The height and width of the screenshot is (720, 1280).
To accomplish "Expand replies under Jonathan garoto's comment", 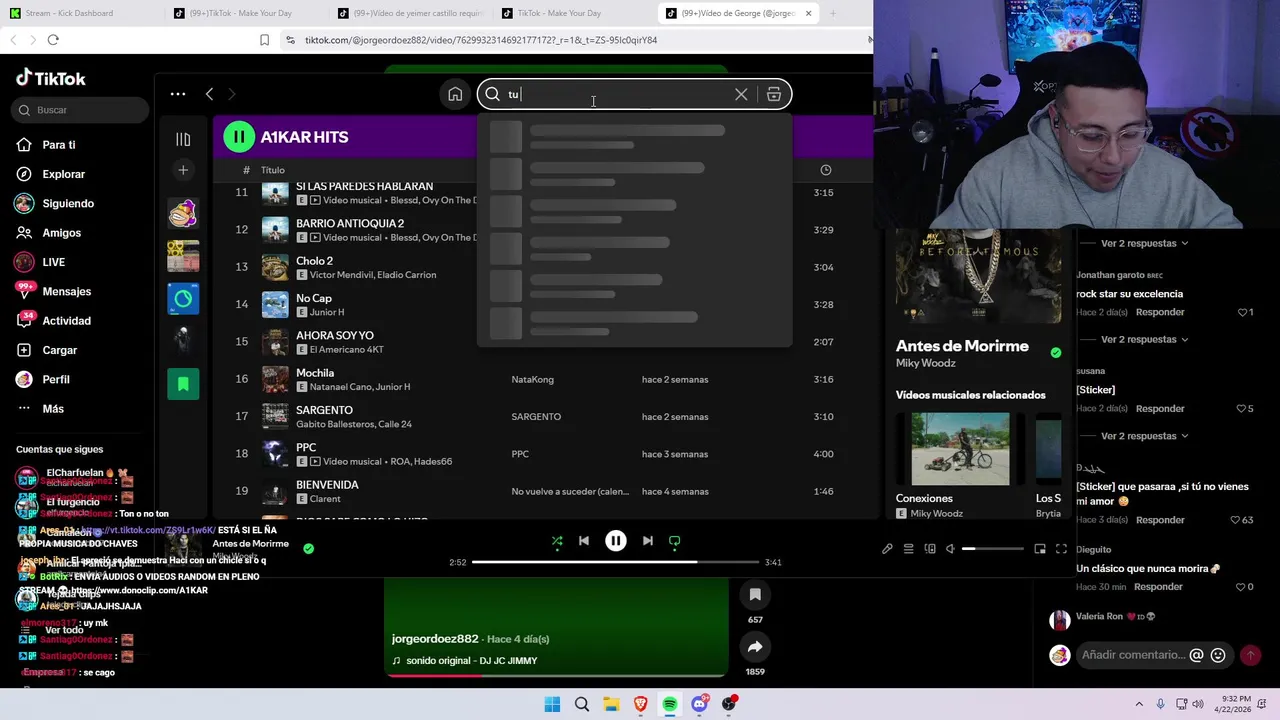I will pos(1144,340).
